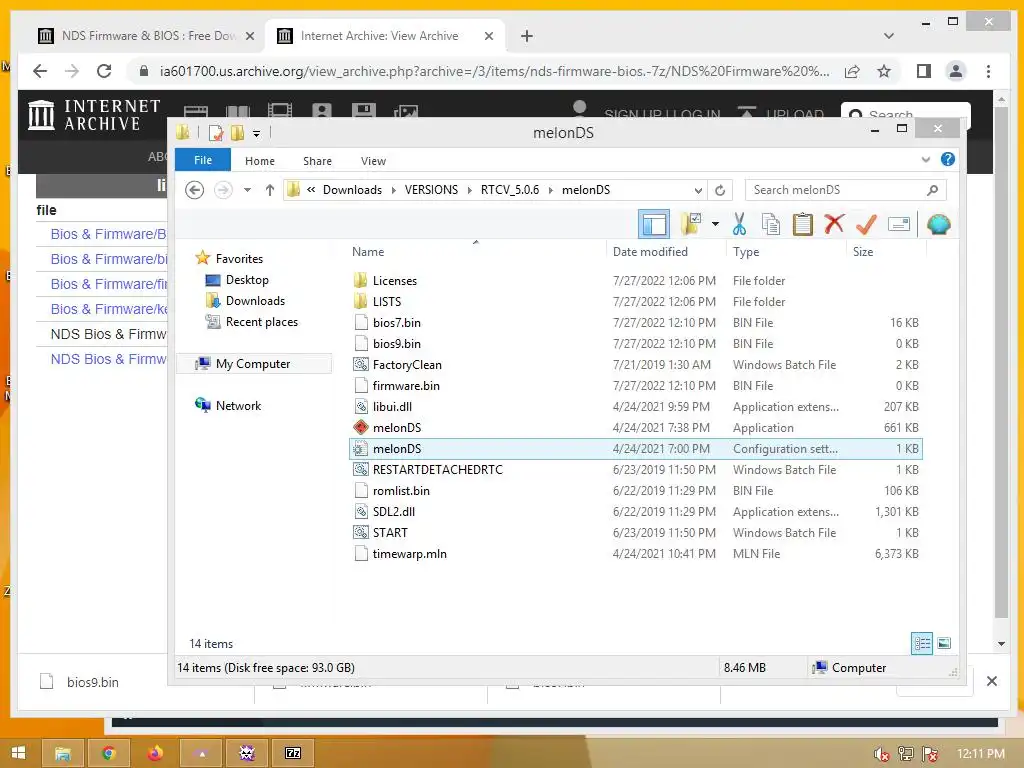The image size is (1024, 768).
Task: Click the Cut scissors icon
Action: tap(739, 224)
